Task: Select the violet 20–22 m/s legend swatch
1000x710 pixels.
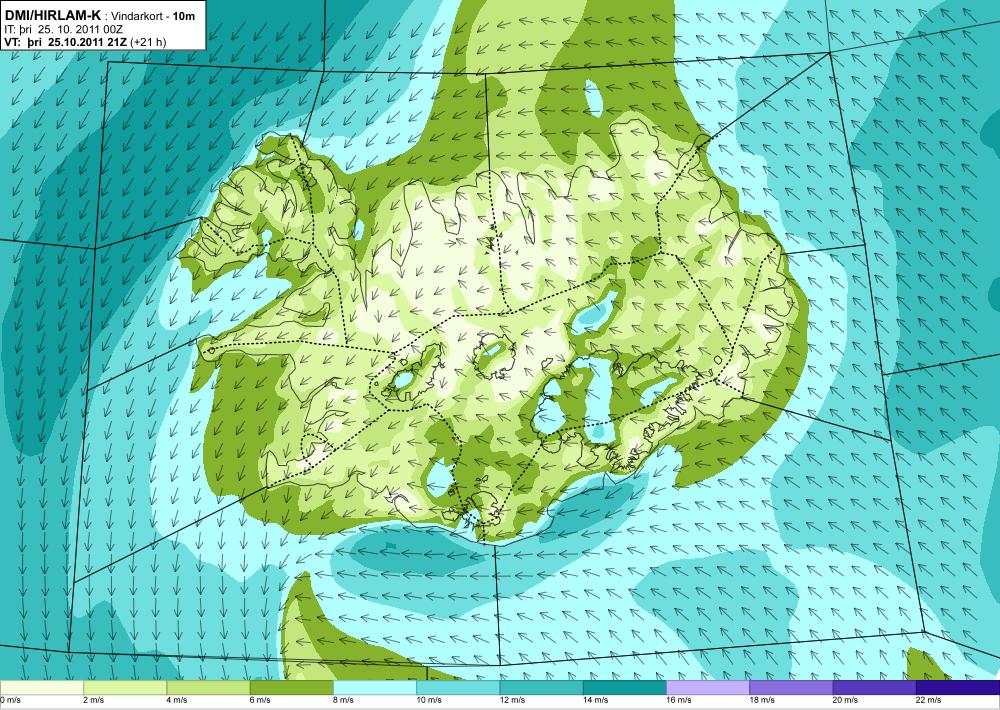Action: click(874, 688)
